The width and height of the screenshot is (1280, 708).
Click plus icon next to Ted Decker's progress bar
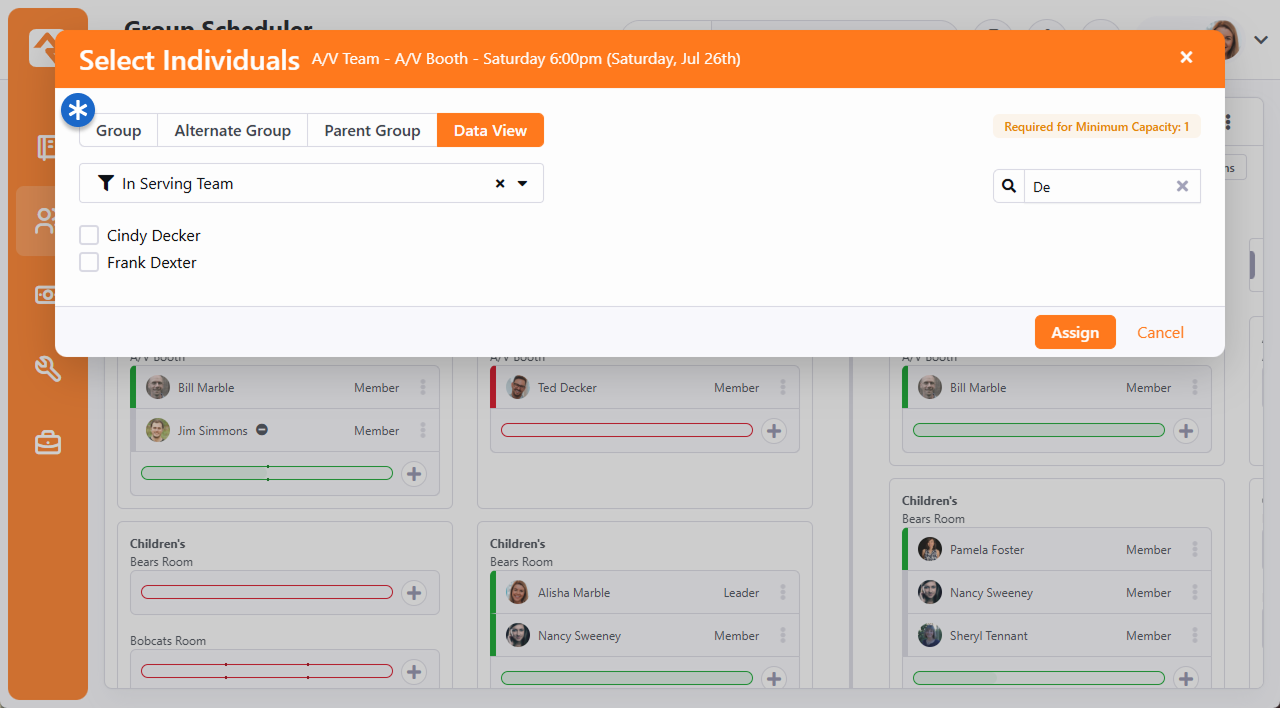pyautogui.click(x=773, y=431)
